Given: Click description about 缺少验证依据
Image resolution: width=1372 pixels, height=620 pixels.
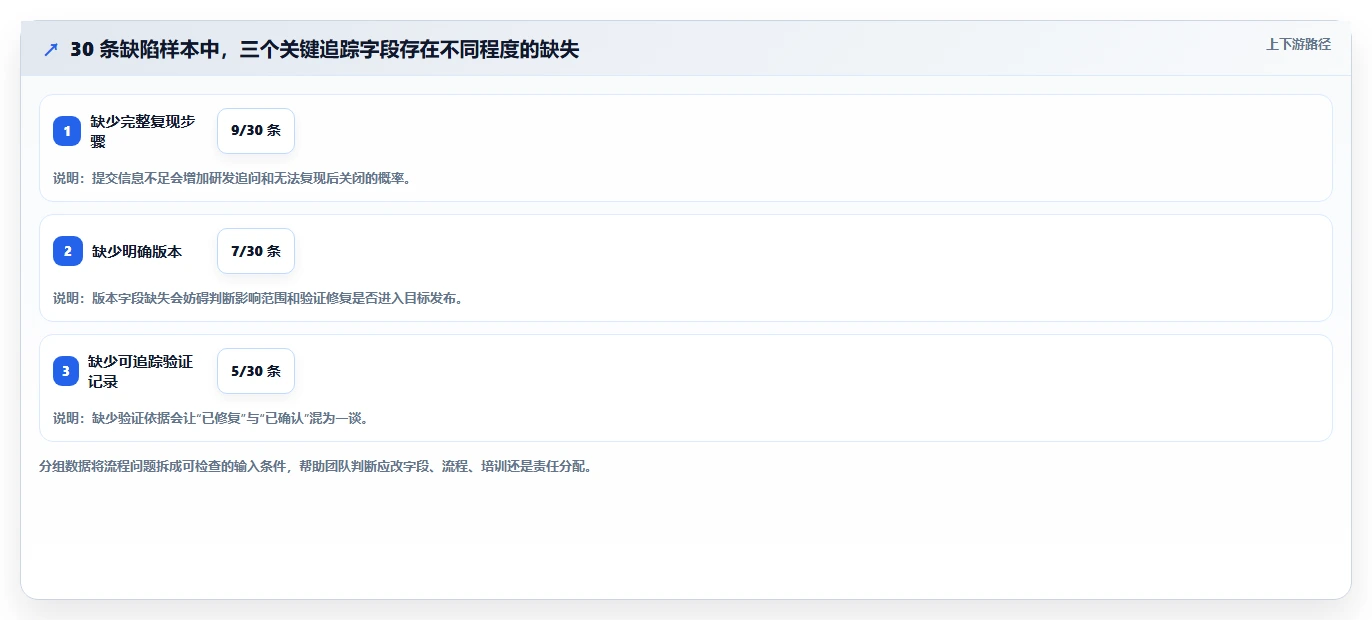Looking at the screenshot, I should pyautogui.click(x=212, y=418).
